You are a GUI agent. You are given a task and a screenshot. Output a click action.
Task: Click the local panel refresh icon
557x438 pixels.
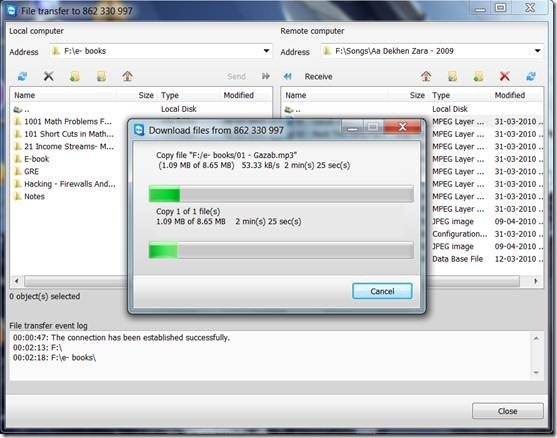coord(22,76)
